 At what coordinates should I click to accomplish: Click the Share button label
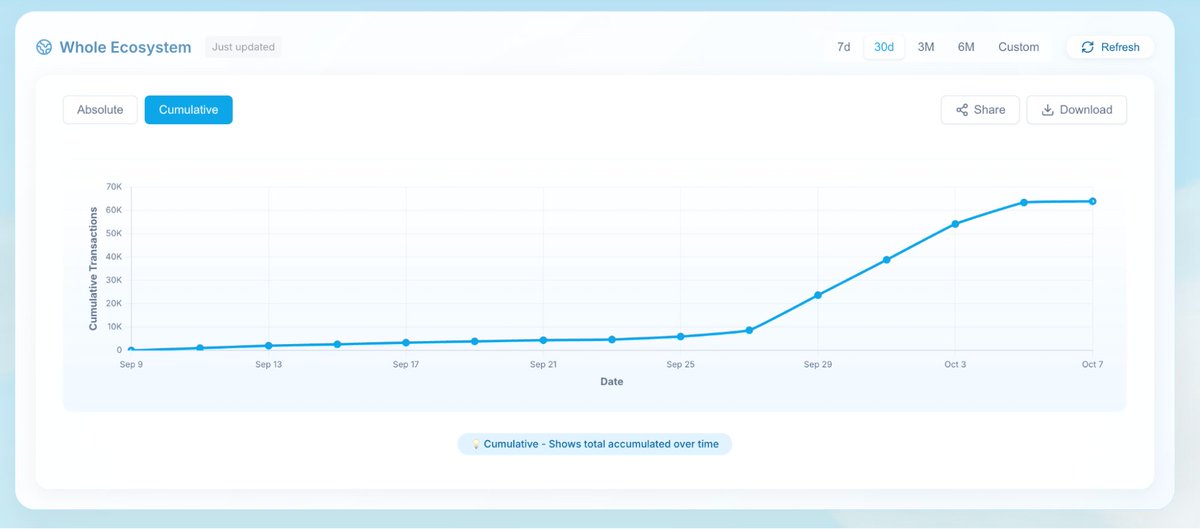pos(989,110)
